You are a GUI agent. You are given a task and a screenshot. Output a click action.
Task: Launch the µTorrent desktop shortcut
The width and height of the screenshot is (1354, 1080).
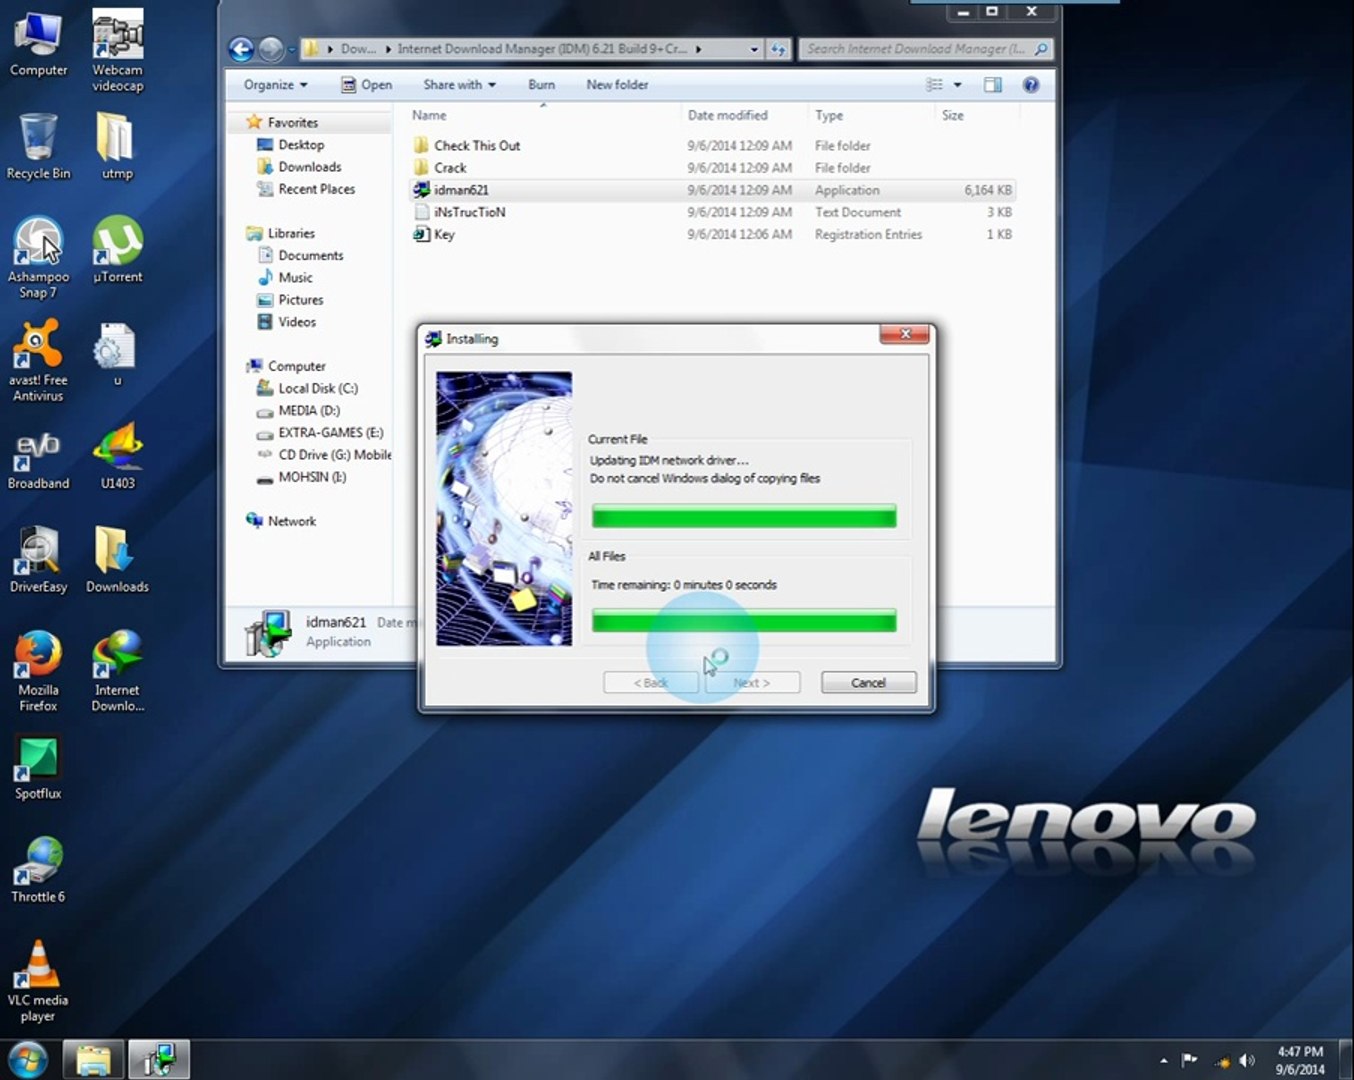pos(117,250)
